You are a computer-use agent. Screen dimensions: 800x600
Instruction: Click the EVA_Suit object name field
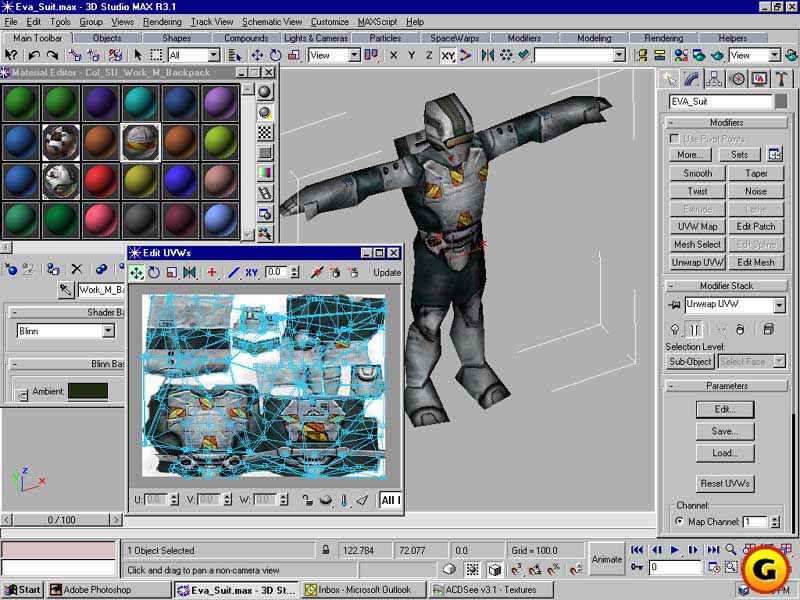coord(720,102)
